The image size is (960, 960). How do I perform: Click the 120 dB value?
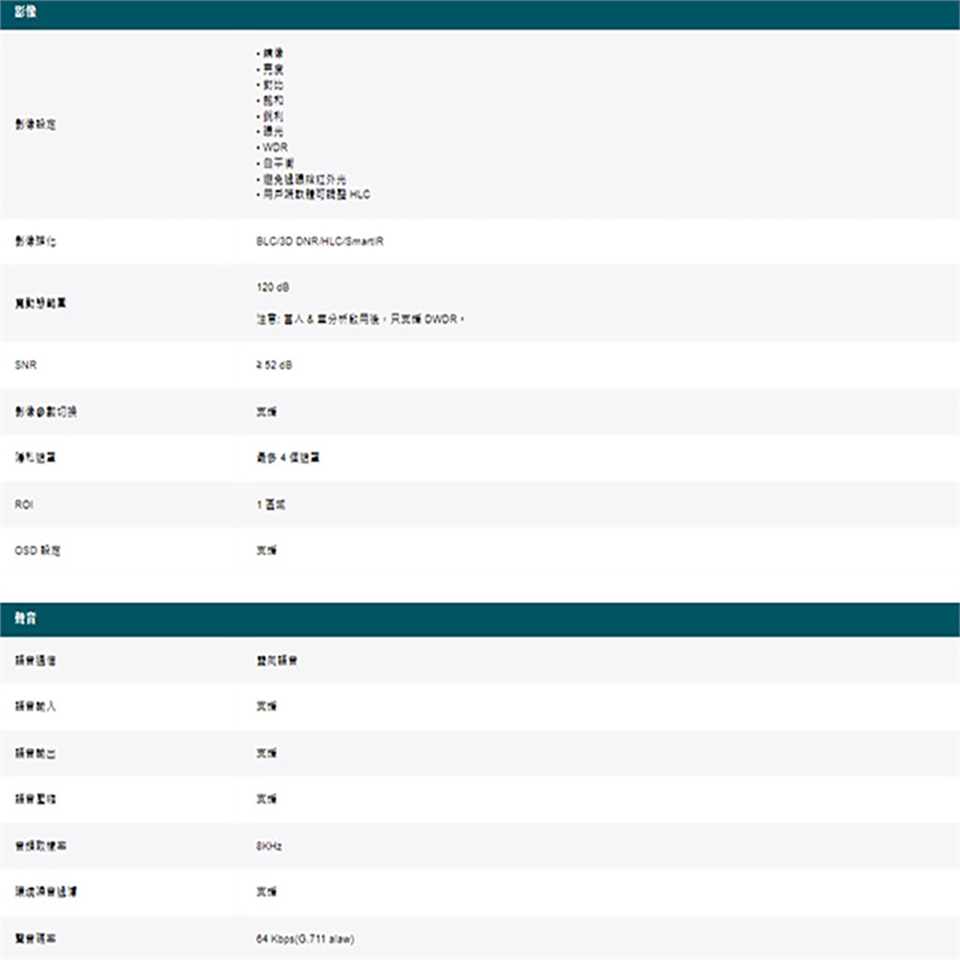pyautogui.click(x=273, y=287)
